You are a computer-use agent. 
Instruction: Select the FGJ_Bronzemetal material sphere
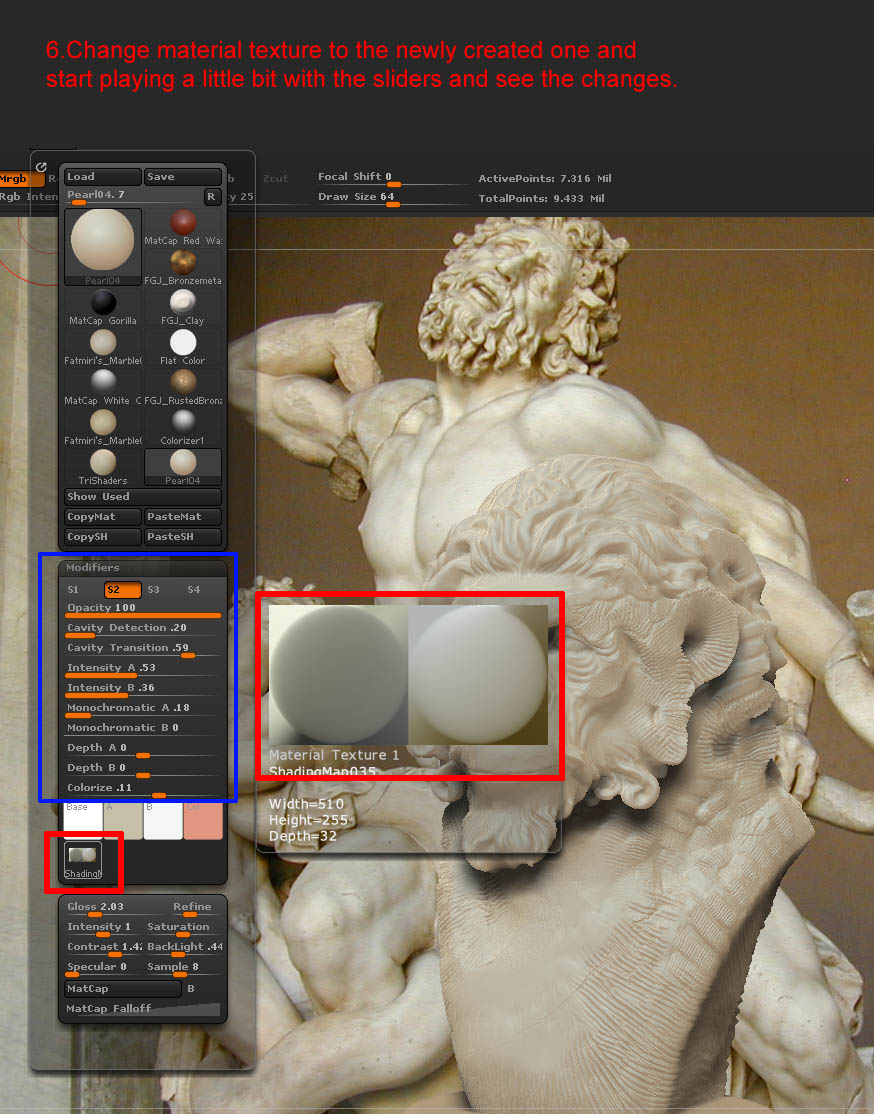[x=183, y=268]
